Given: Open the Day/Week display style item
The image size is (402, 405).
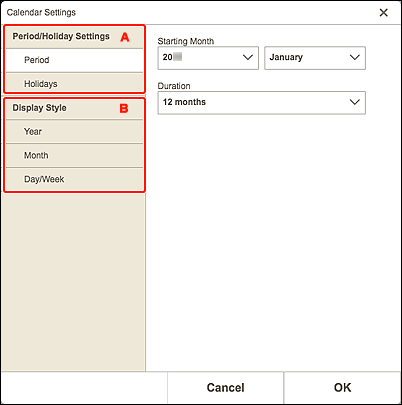Looking at the screenshot, I should (x=74, y=179).
